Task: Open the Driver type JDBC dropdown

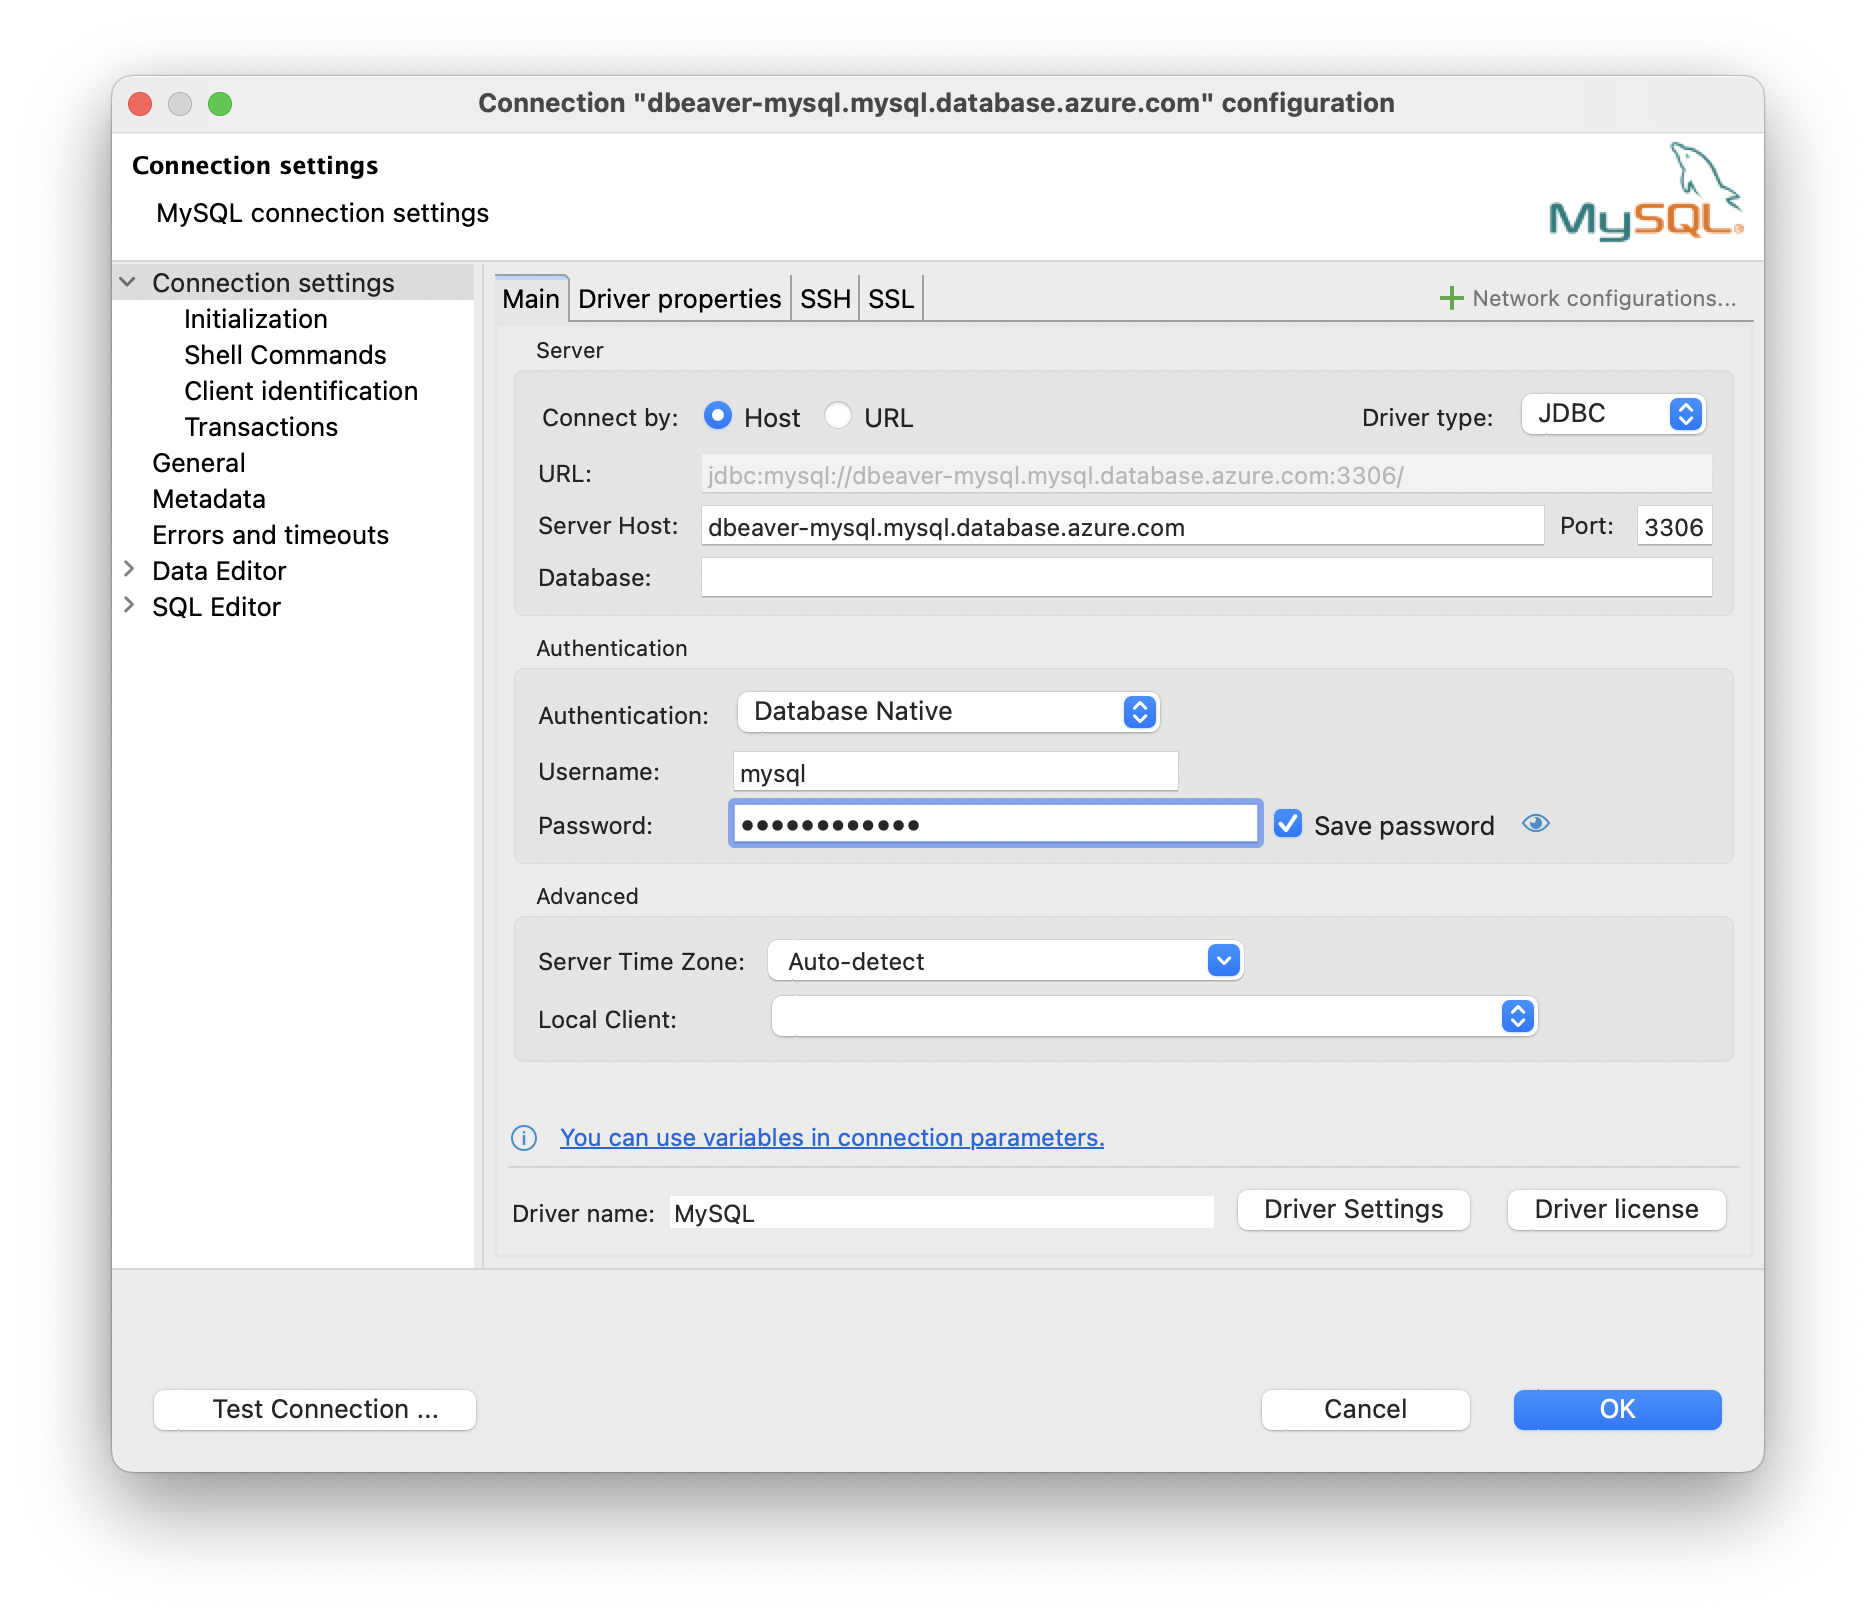Action: tap(1612, 413)
